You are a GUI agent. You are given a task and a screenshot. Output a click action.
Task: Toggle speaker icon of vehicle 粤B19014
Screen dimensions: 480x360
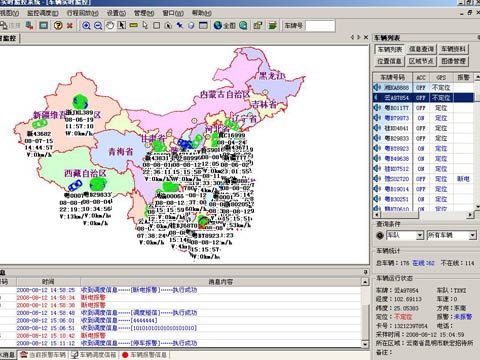[377, 189]
